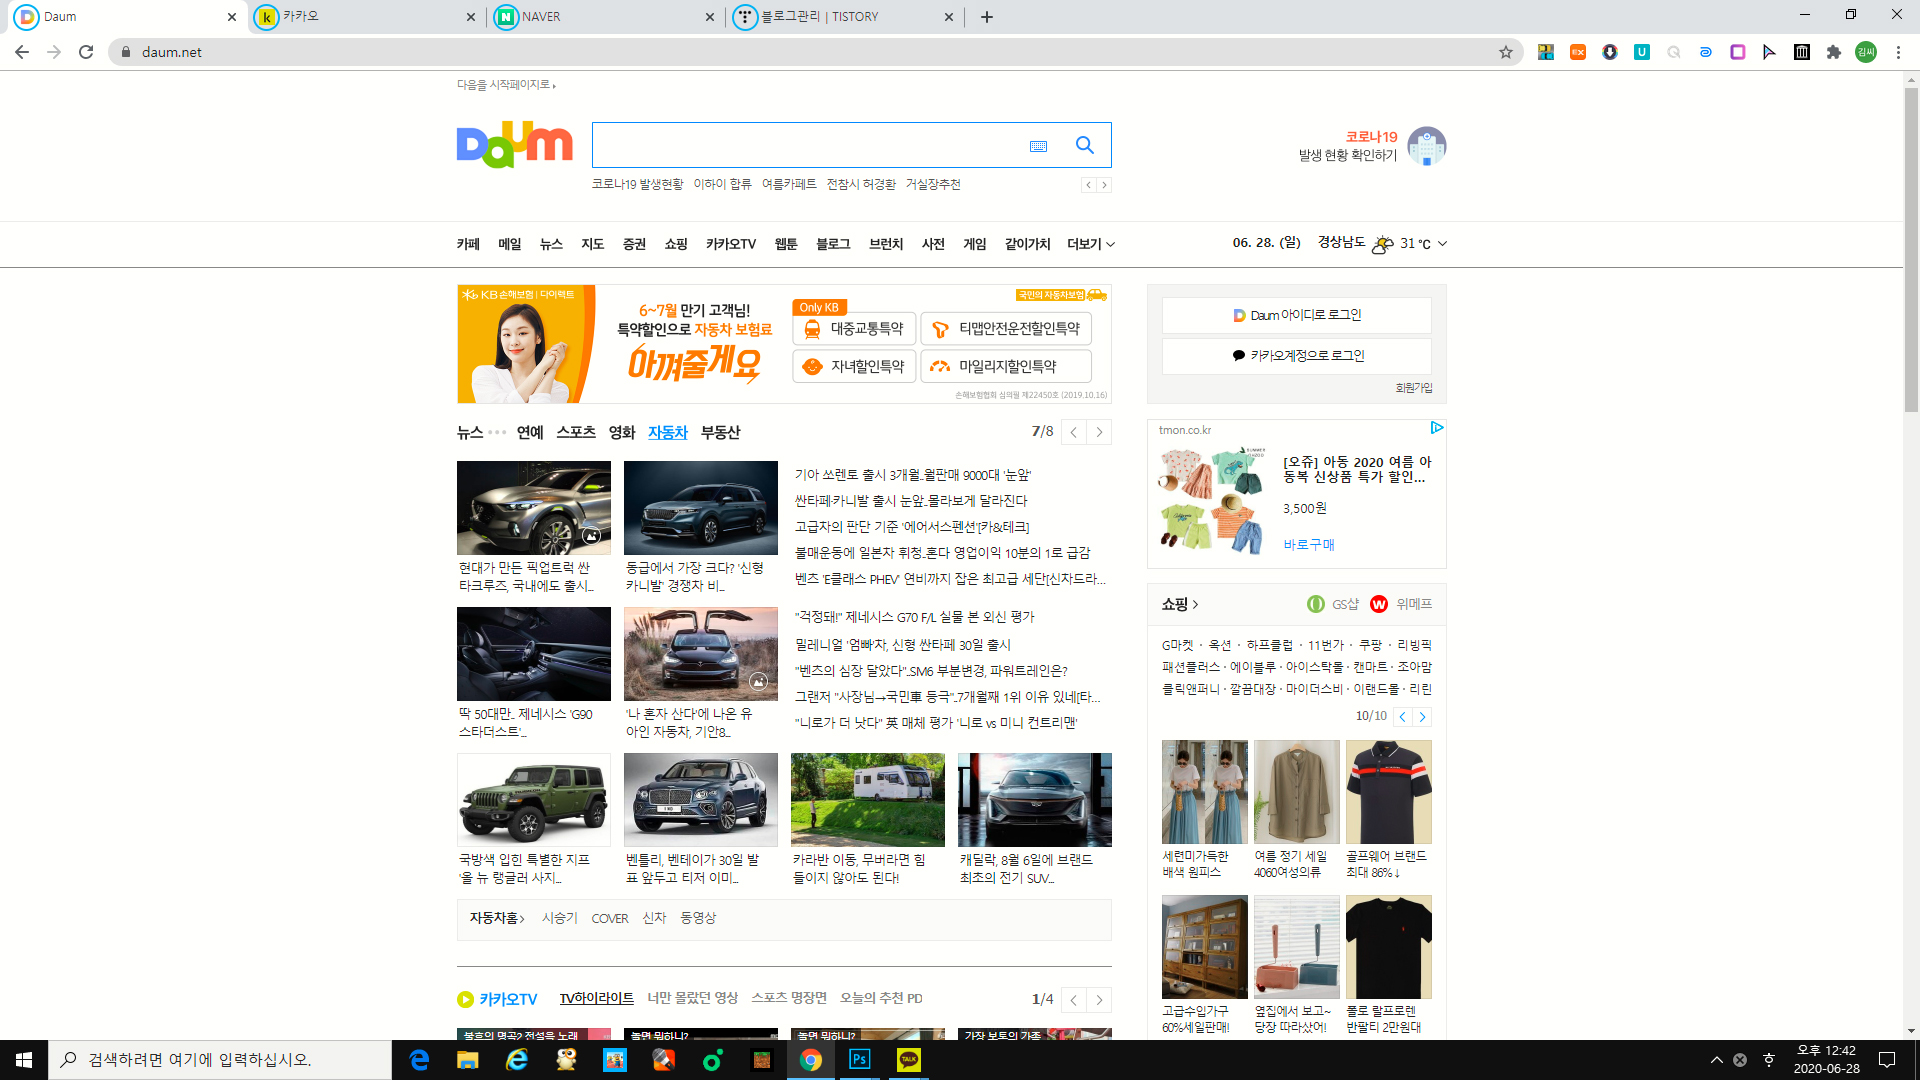Select the 스포츠 news tab
The height and width of the screenshot is (1080, 1920).
point(576,433)
